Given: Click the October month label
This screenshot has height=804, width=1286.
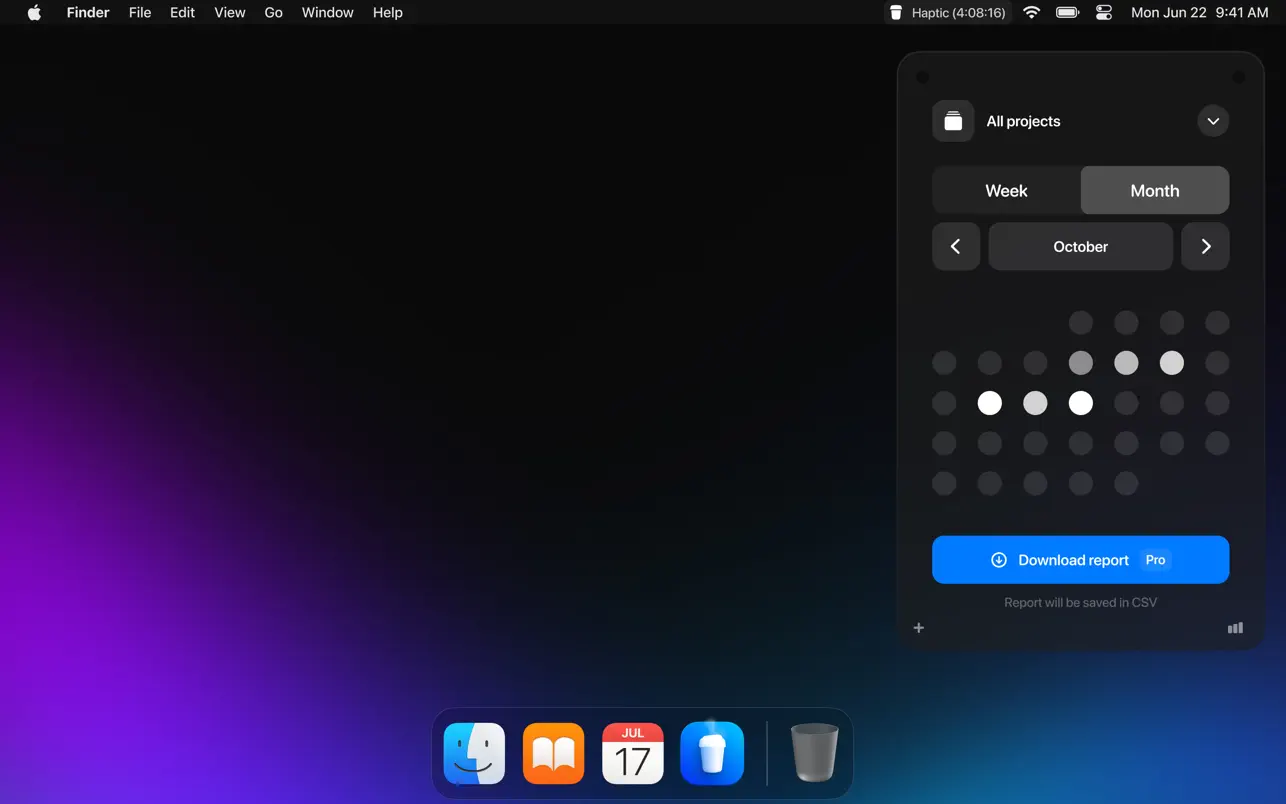Looking at the screenshot, I should point(1080,247).
